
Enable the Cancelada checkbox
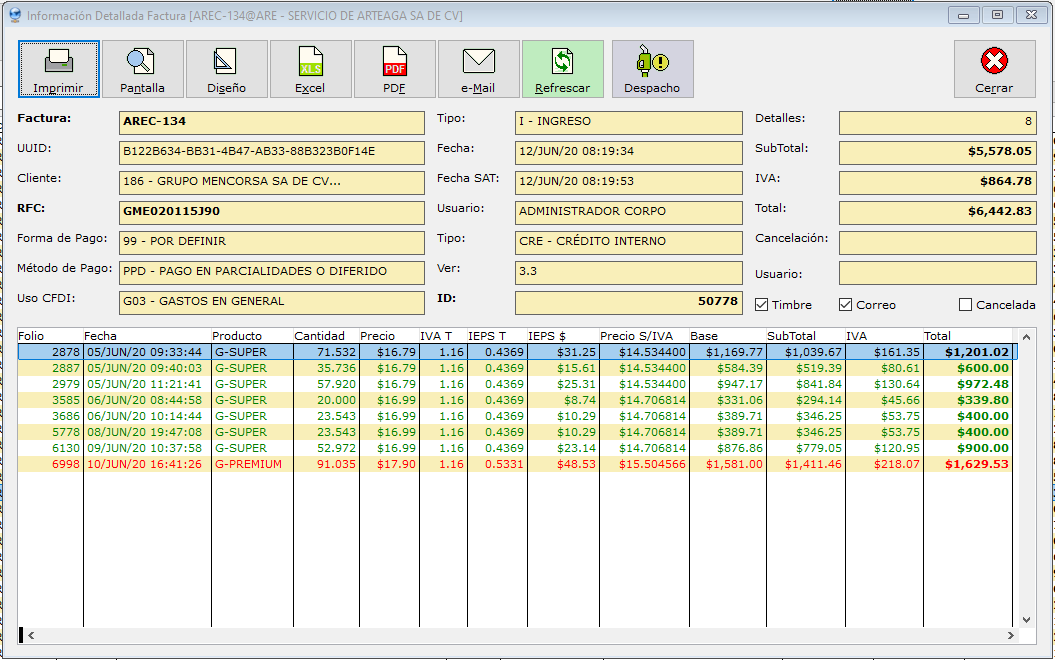click(965, 305)
